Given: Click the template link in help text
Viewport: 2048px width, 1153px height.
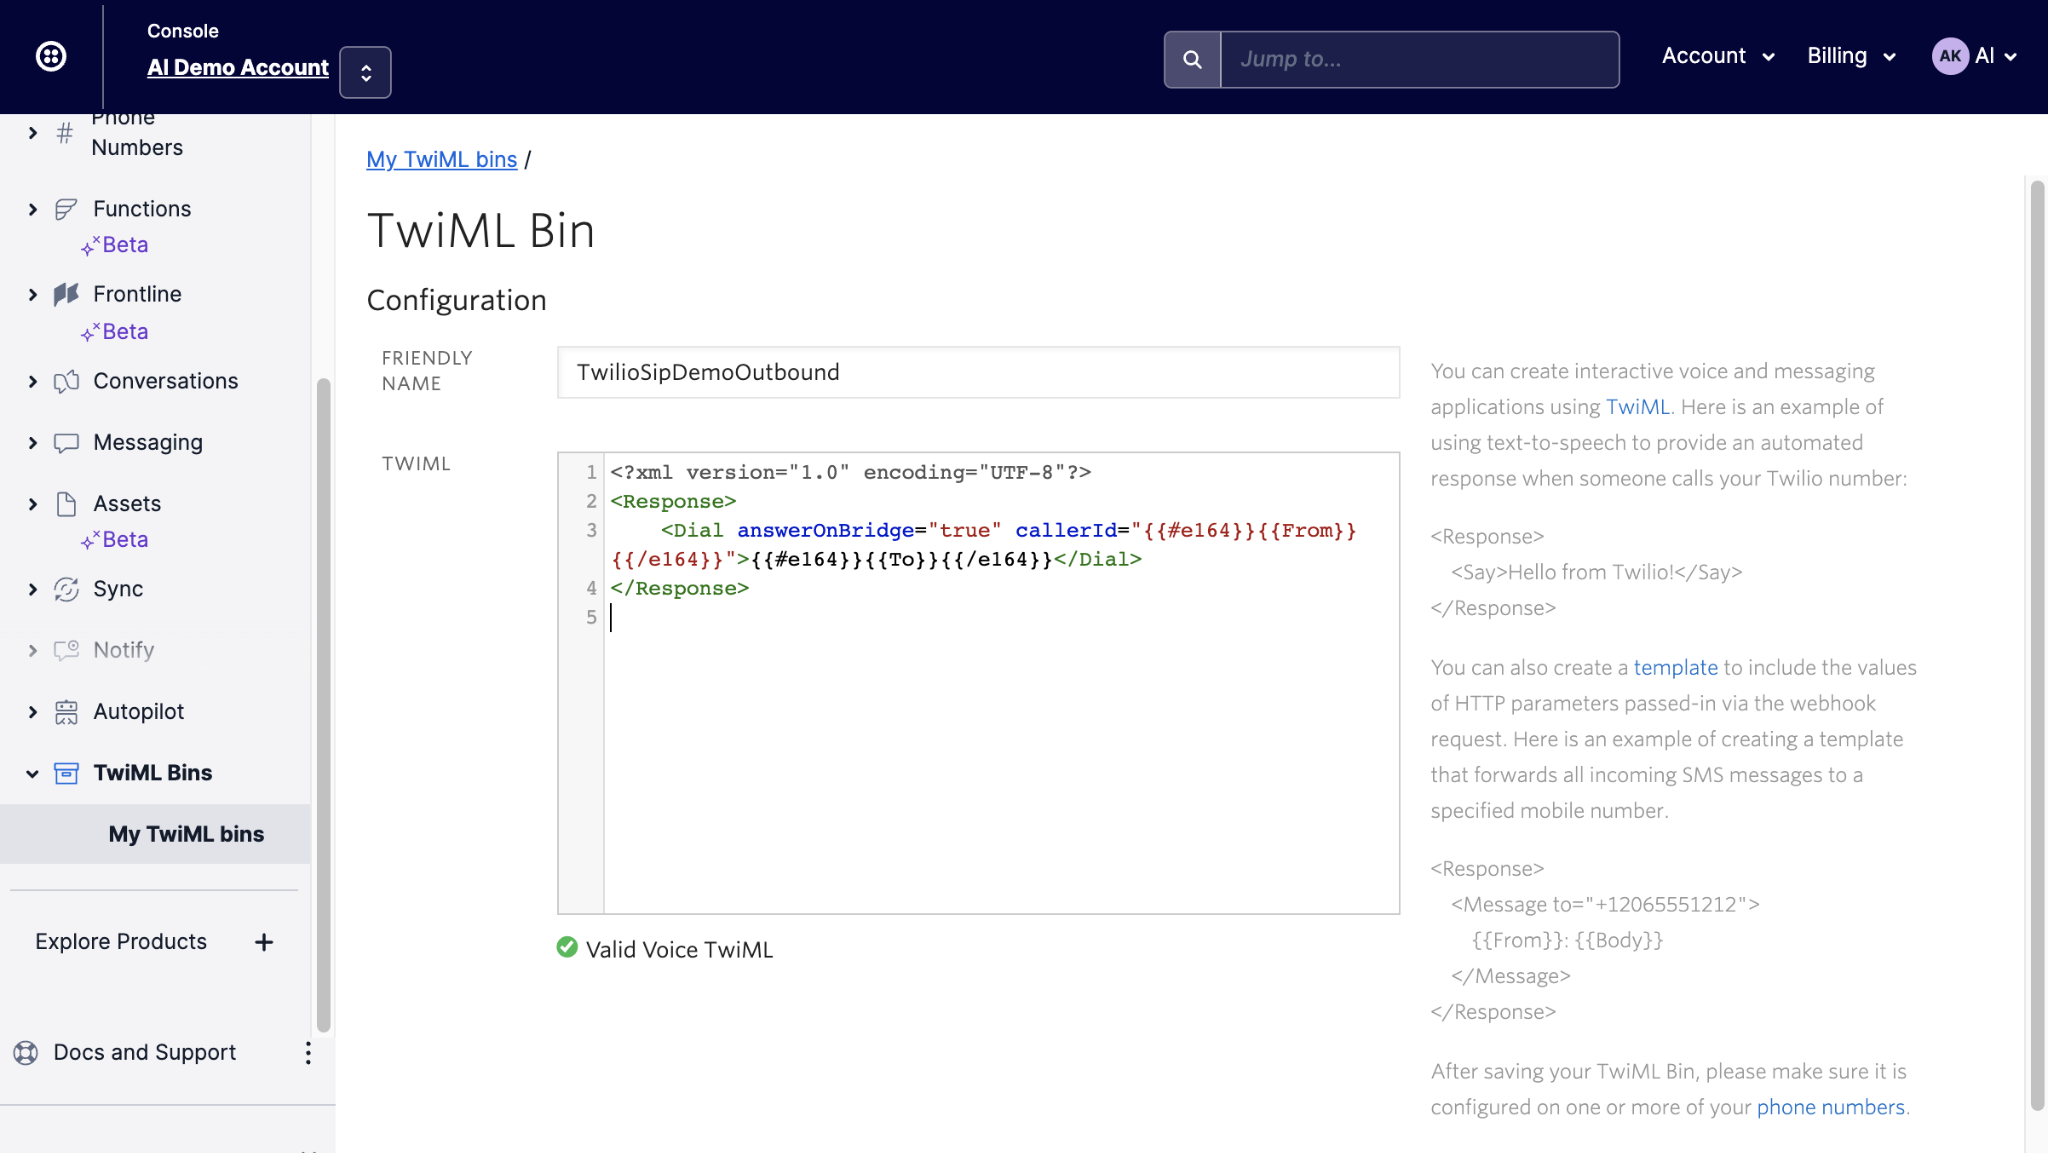Looking at the screenshot, I should click(x=1675, y=667).
